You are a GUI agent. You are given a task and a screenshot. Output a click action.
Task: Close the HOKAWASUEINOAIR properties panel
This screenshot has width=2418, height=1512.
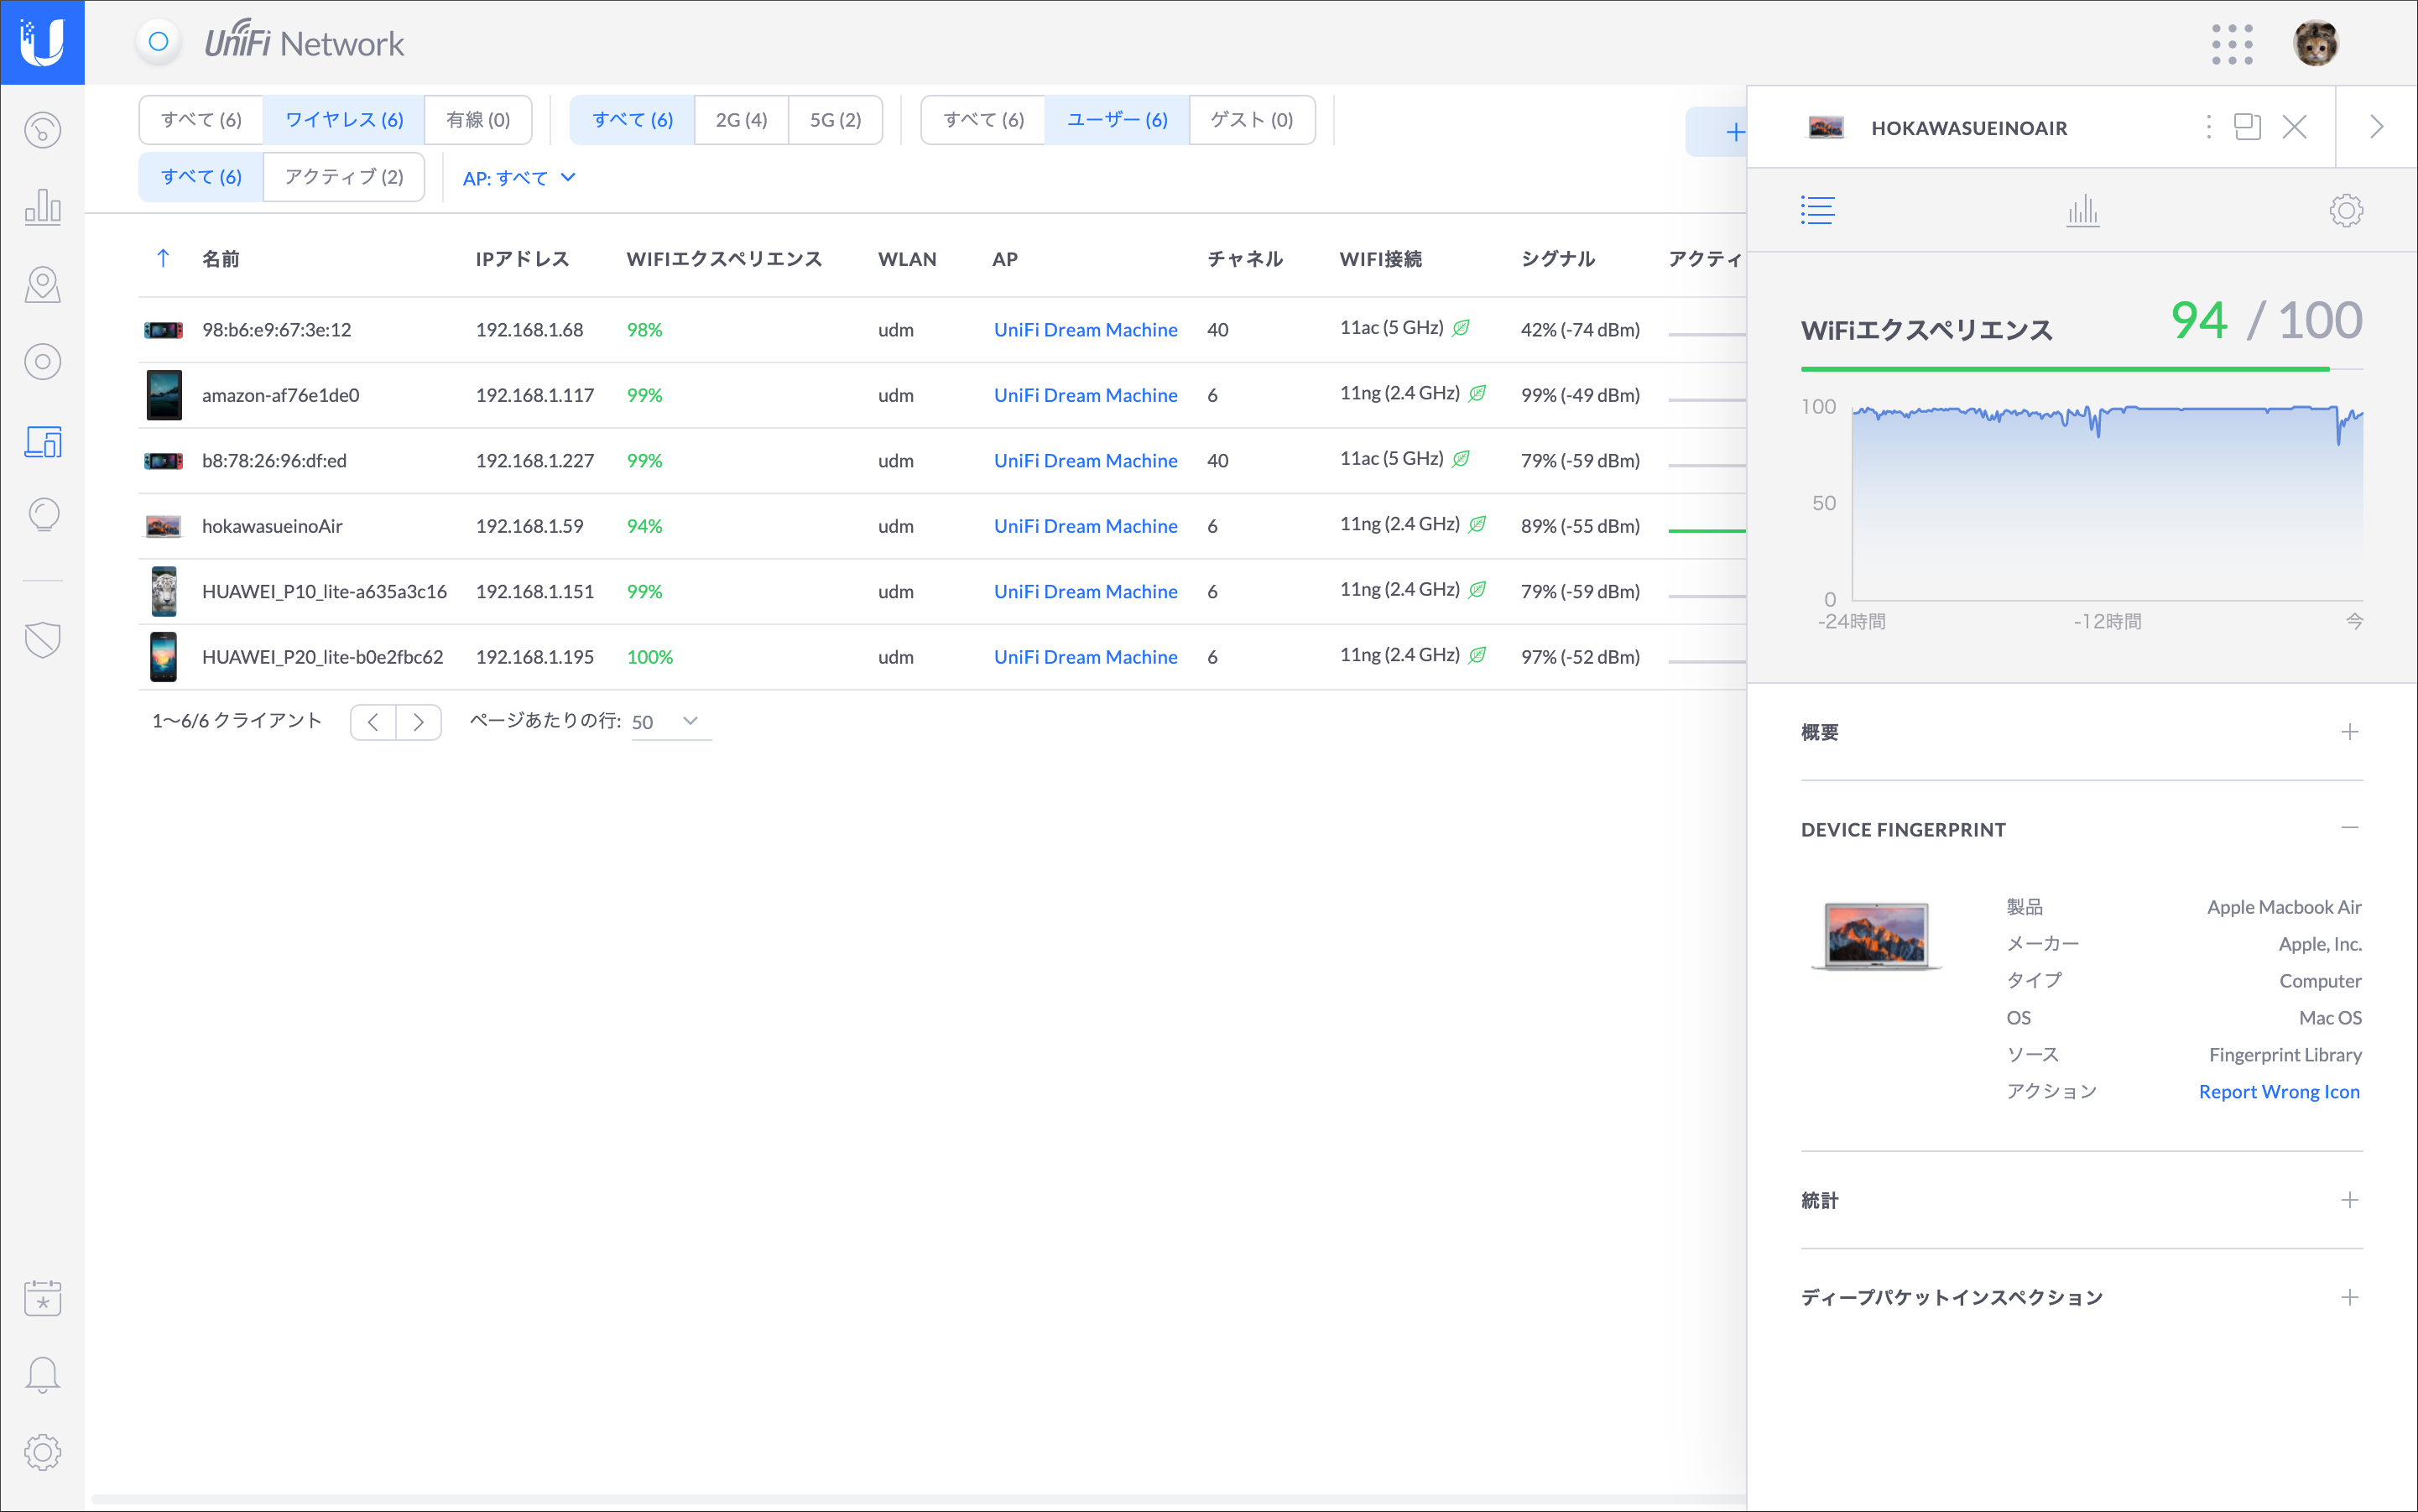click(2294, 127)
